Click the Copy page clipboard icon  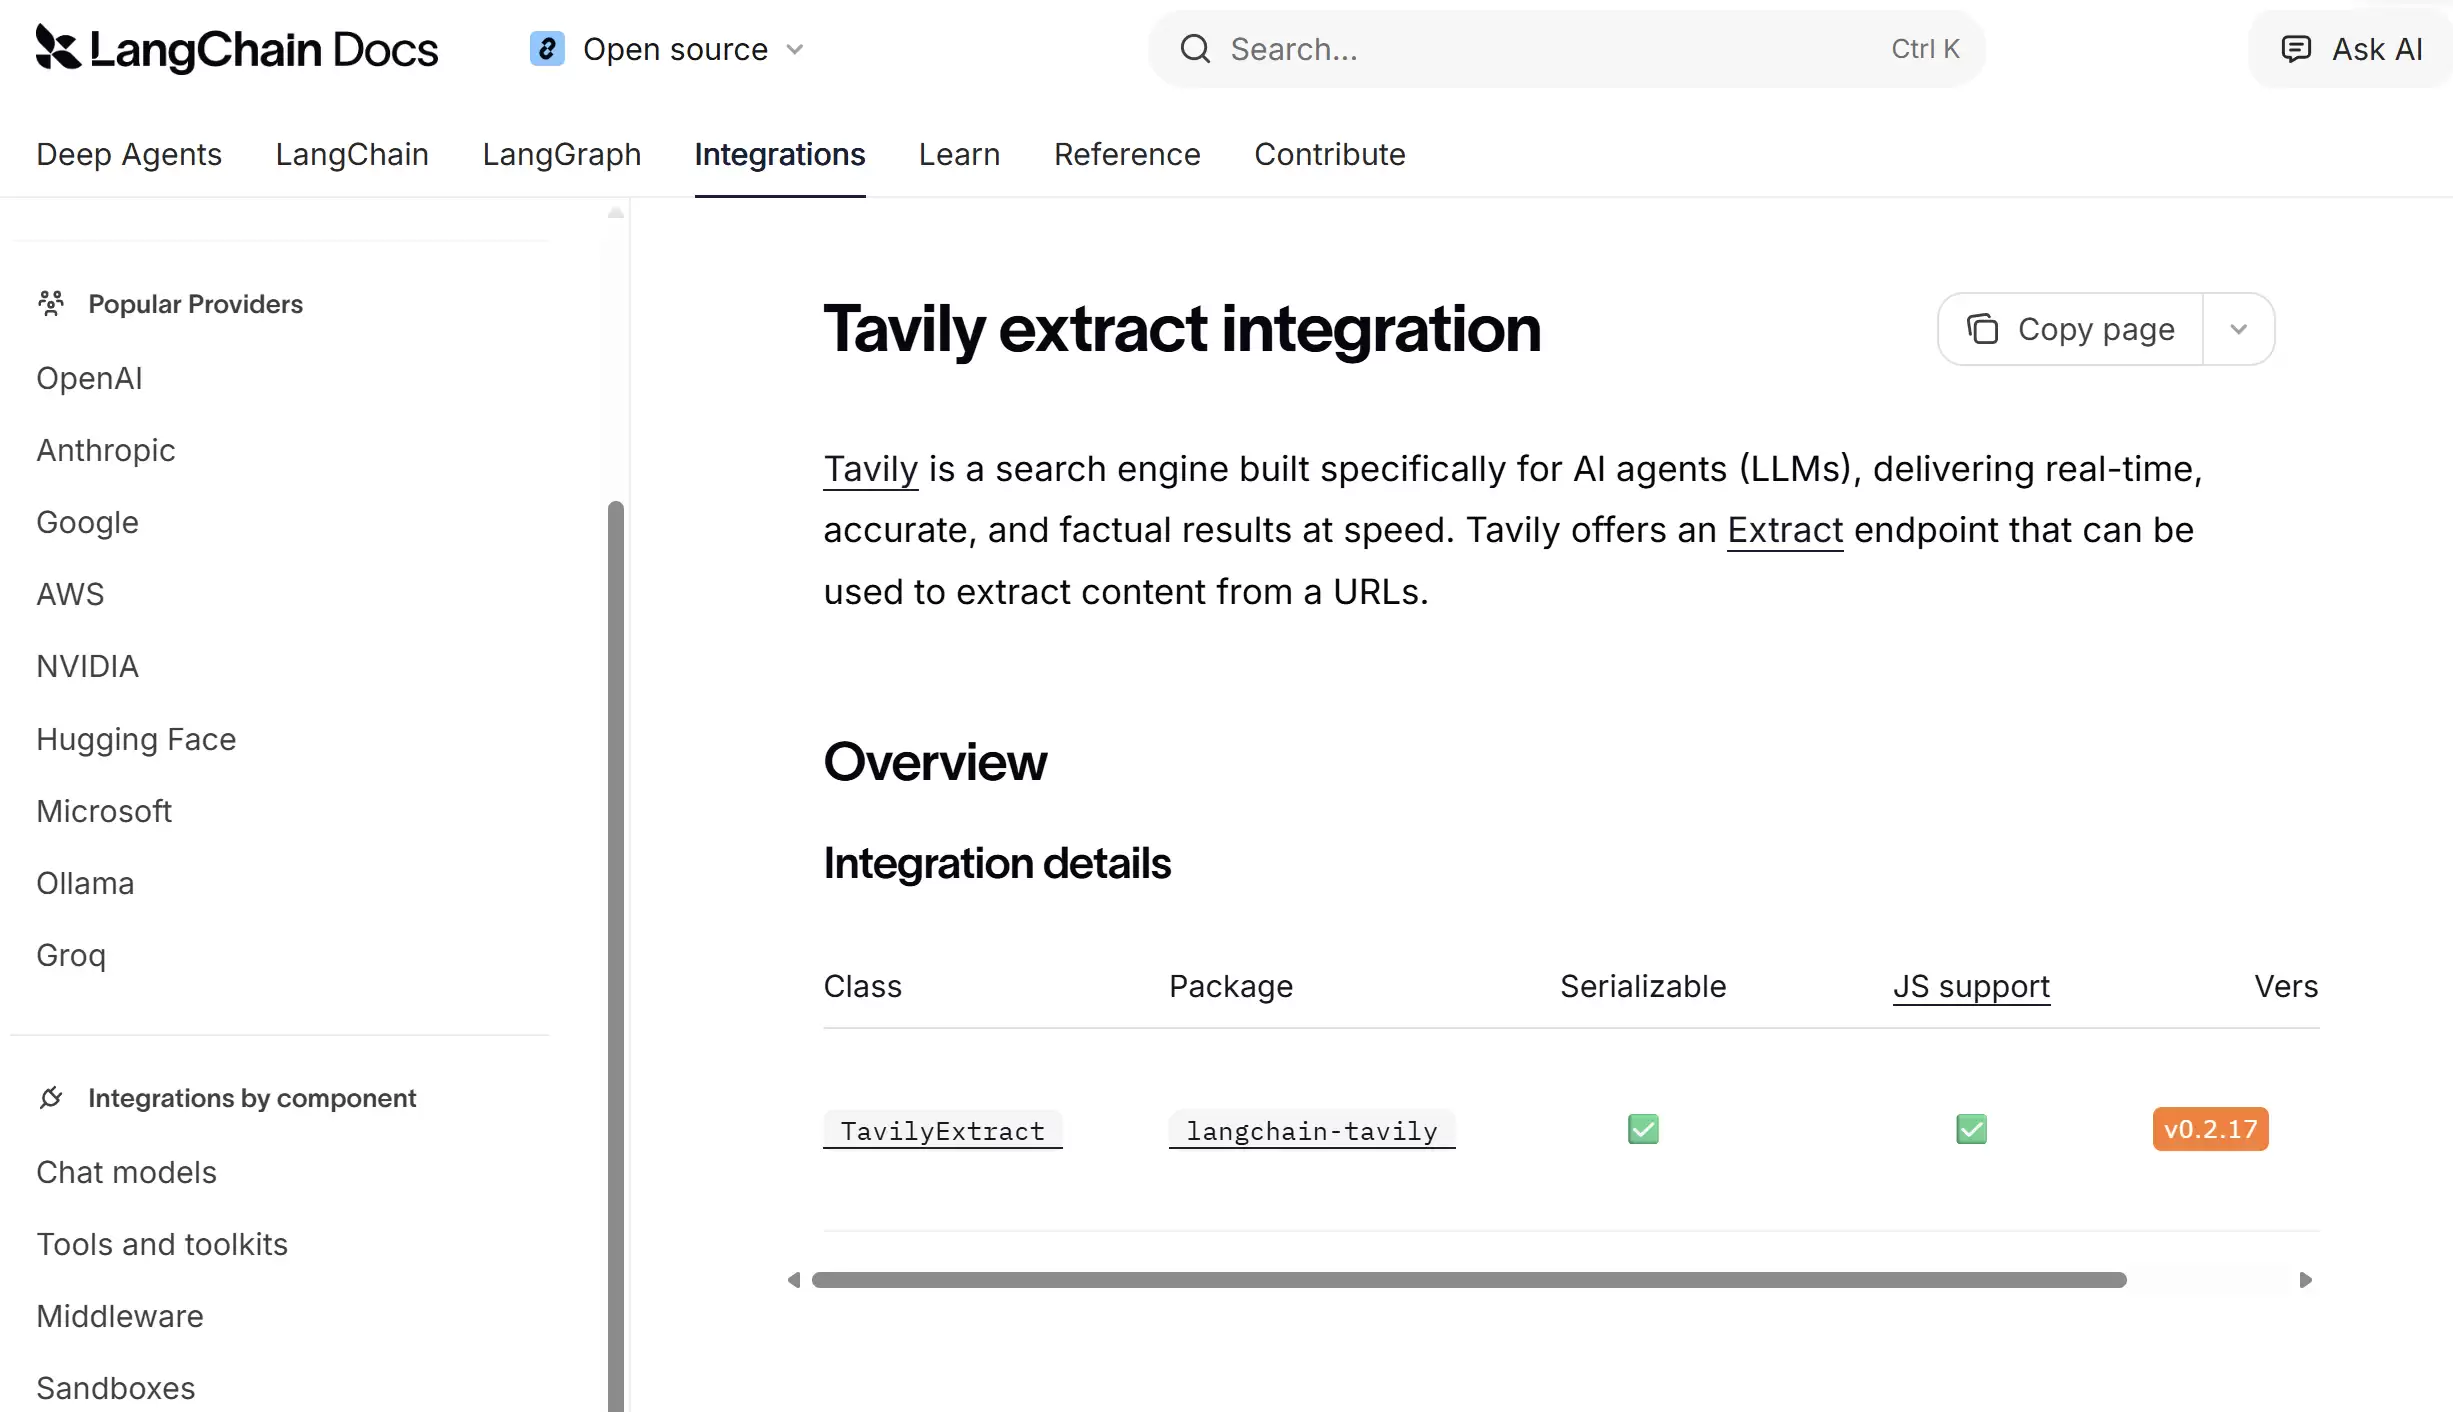point(1982,329)
